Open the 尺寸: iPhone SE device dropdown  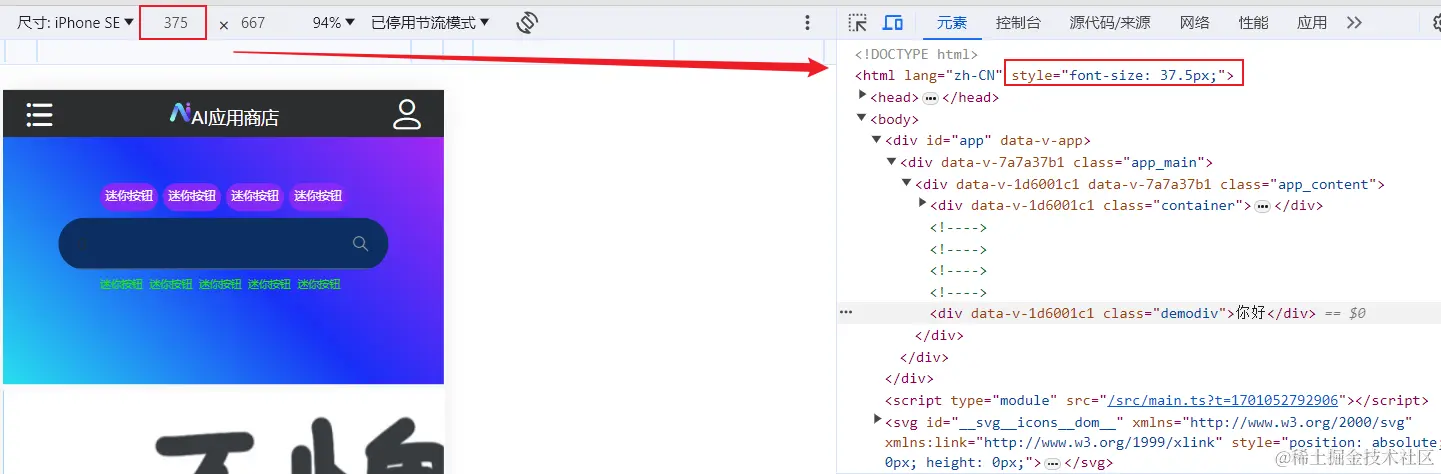click(x=75, y=22)
